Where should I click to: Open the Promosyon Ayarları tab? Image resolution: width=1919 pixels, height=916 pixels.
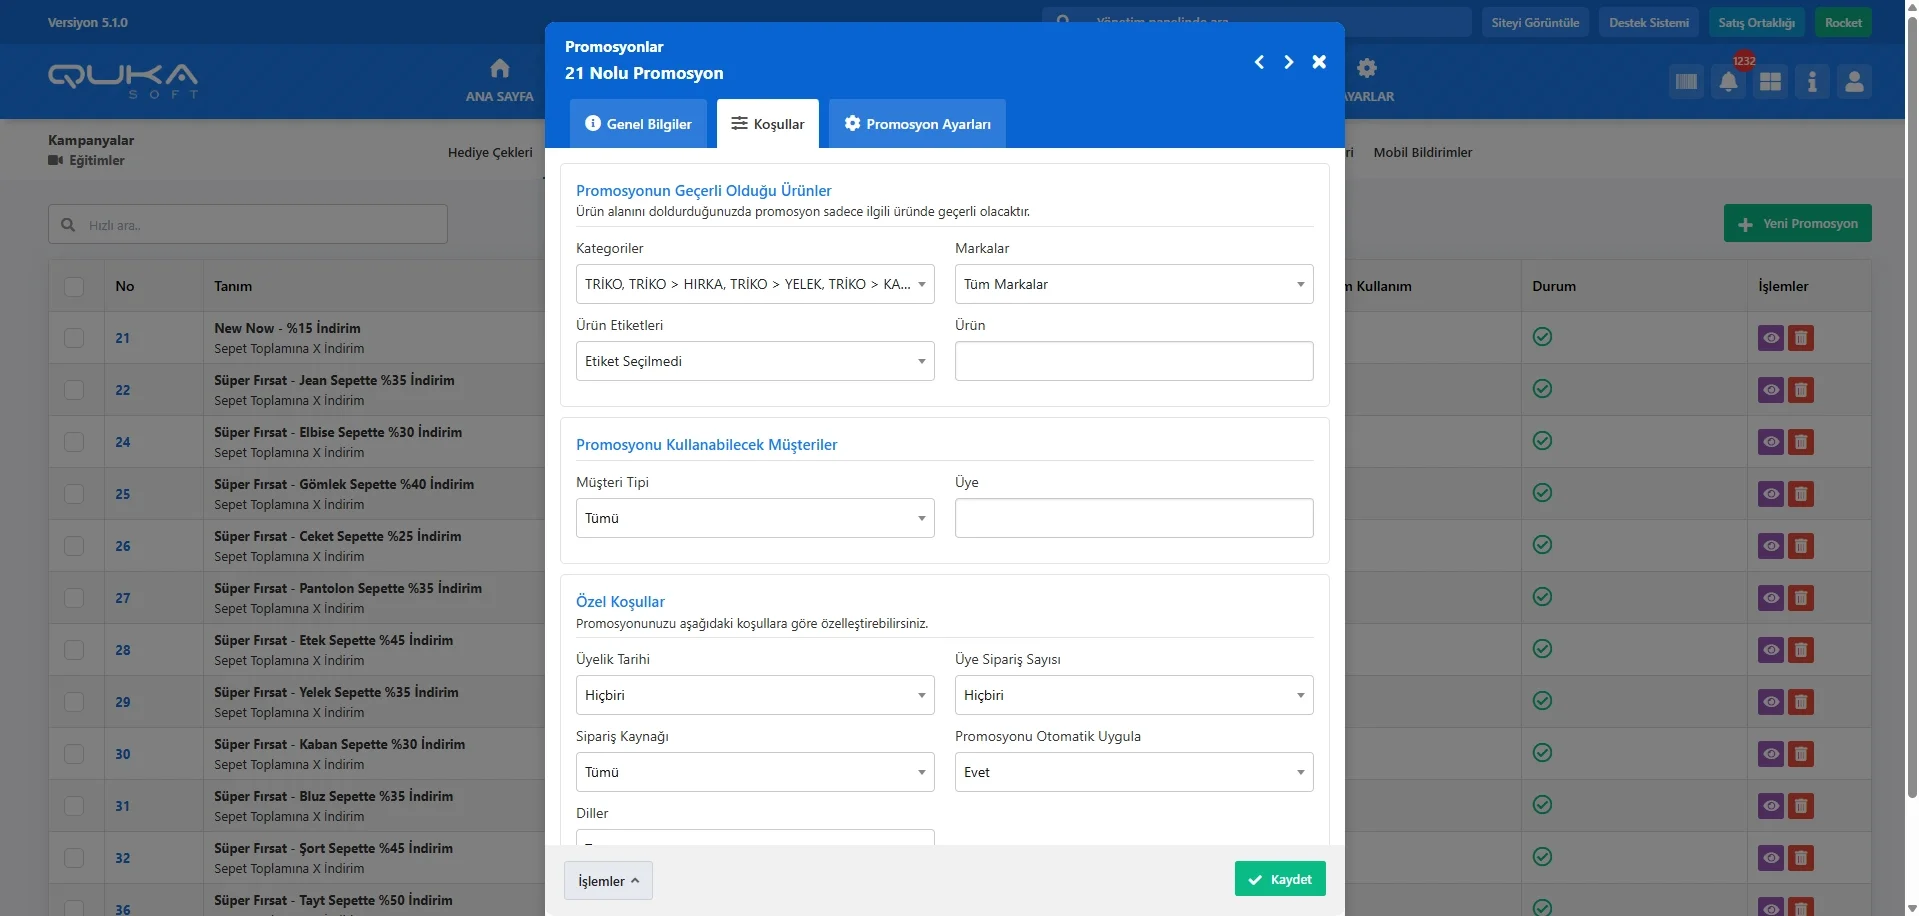coord(917,124)
